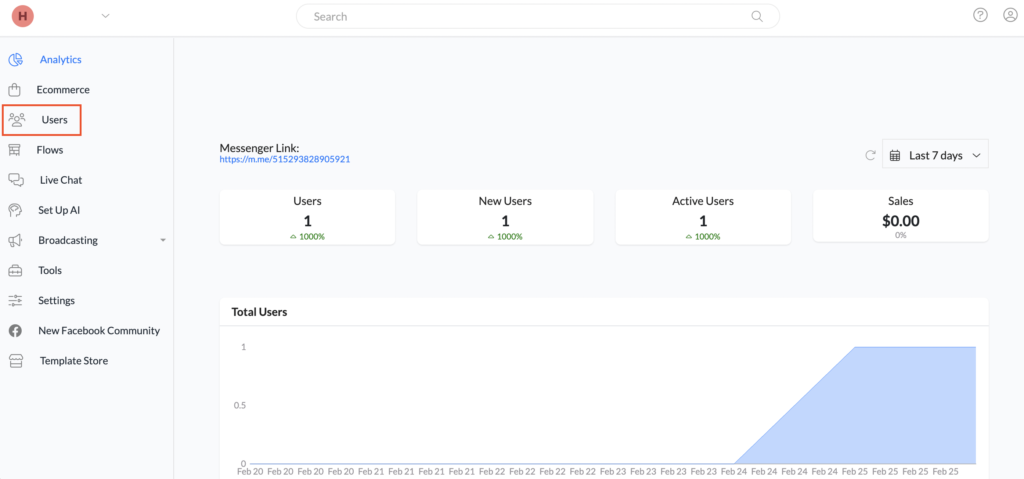The image size is (1024, 479).
Task: Select the Ecommerce shopping bag icon
Action: click(x=14, y=90)
